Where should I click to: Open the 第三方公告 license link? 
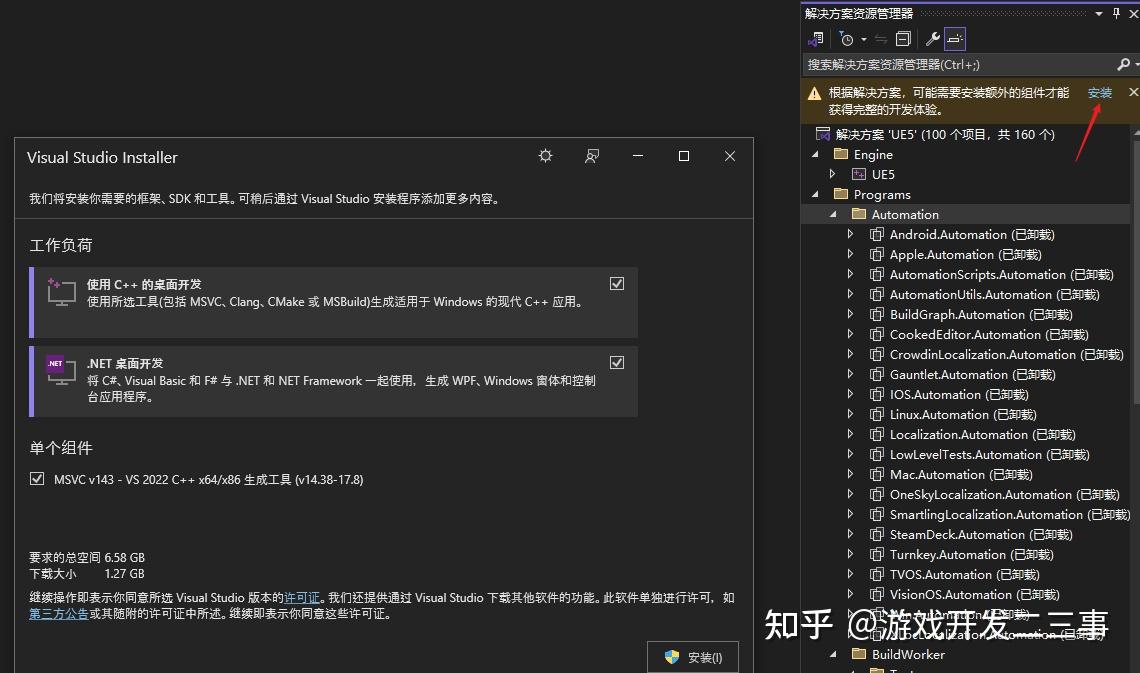click(58, 613)
